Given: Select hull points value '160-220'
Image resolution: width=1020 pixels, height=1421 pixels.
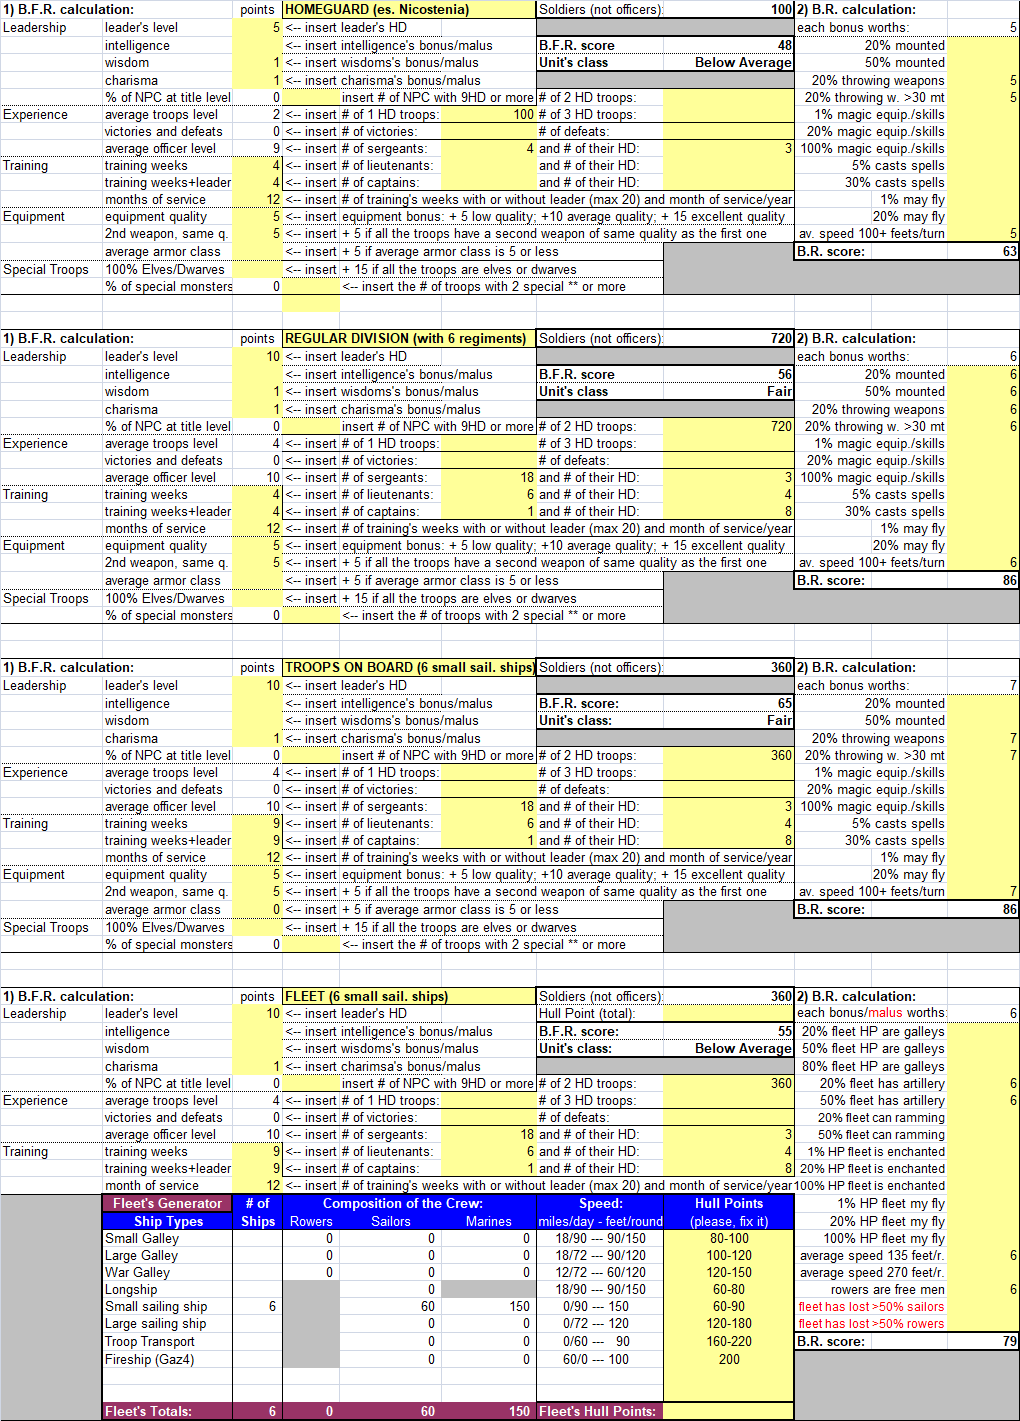Looking at the screenshot, I should [729, 1342].
